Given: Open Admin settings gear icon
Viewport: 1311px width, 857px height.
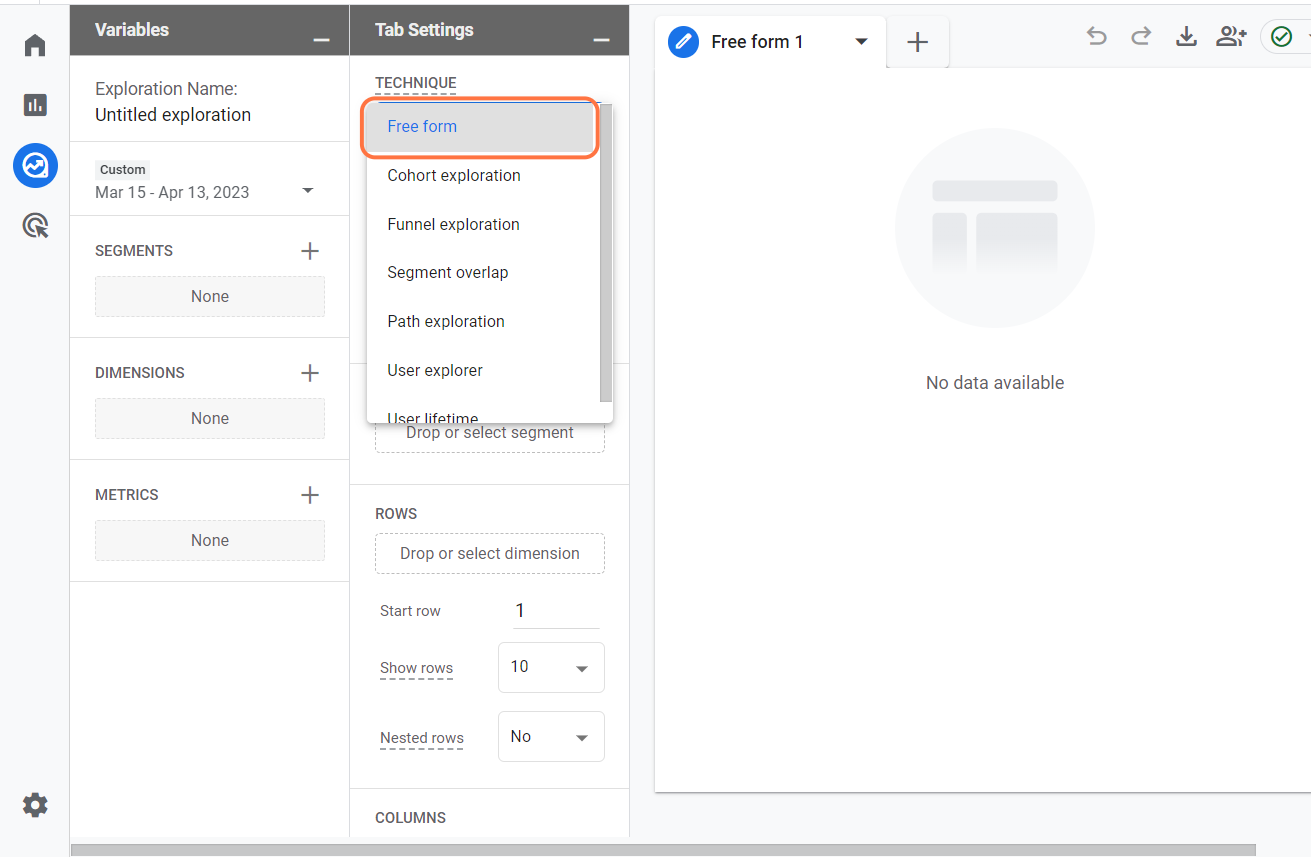Looking at the screenshot, I should [35, 805].
